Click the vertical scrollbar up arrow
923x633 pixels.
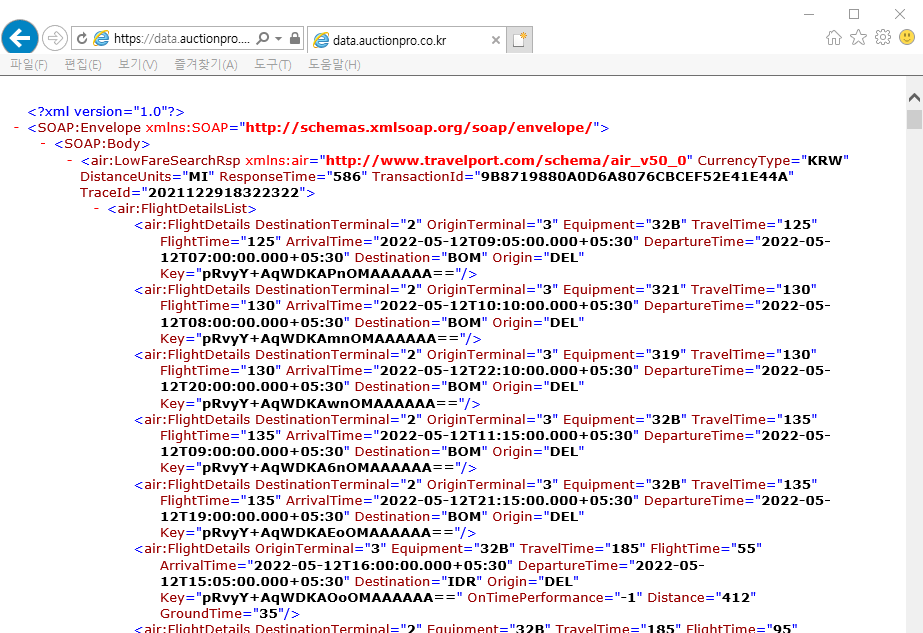coord(914,98)
